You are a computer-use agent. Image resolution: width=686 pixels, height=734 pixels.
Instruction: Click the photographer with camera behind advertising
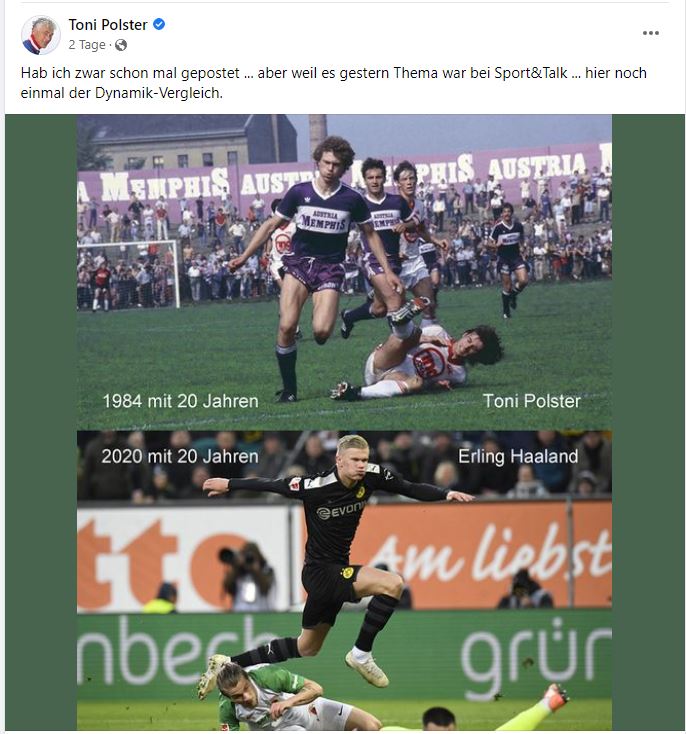(247, 576)
